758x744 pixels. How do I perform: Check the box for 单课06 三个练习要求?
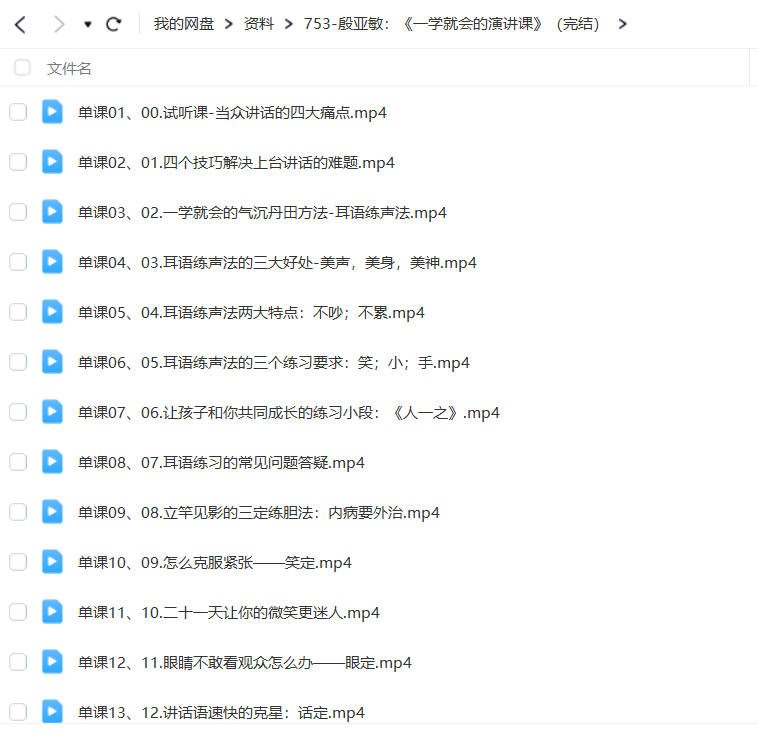pyautogui.click(x=18, y=362)
